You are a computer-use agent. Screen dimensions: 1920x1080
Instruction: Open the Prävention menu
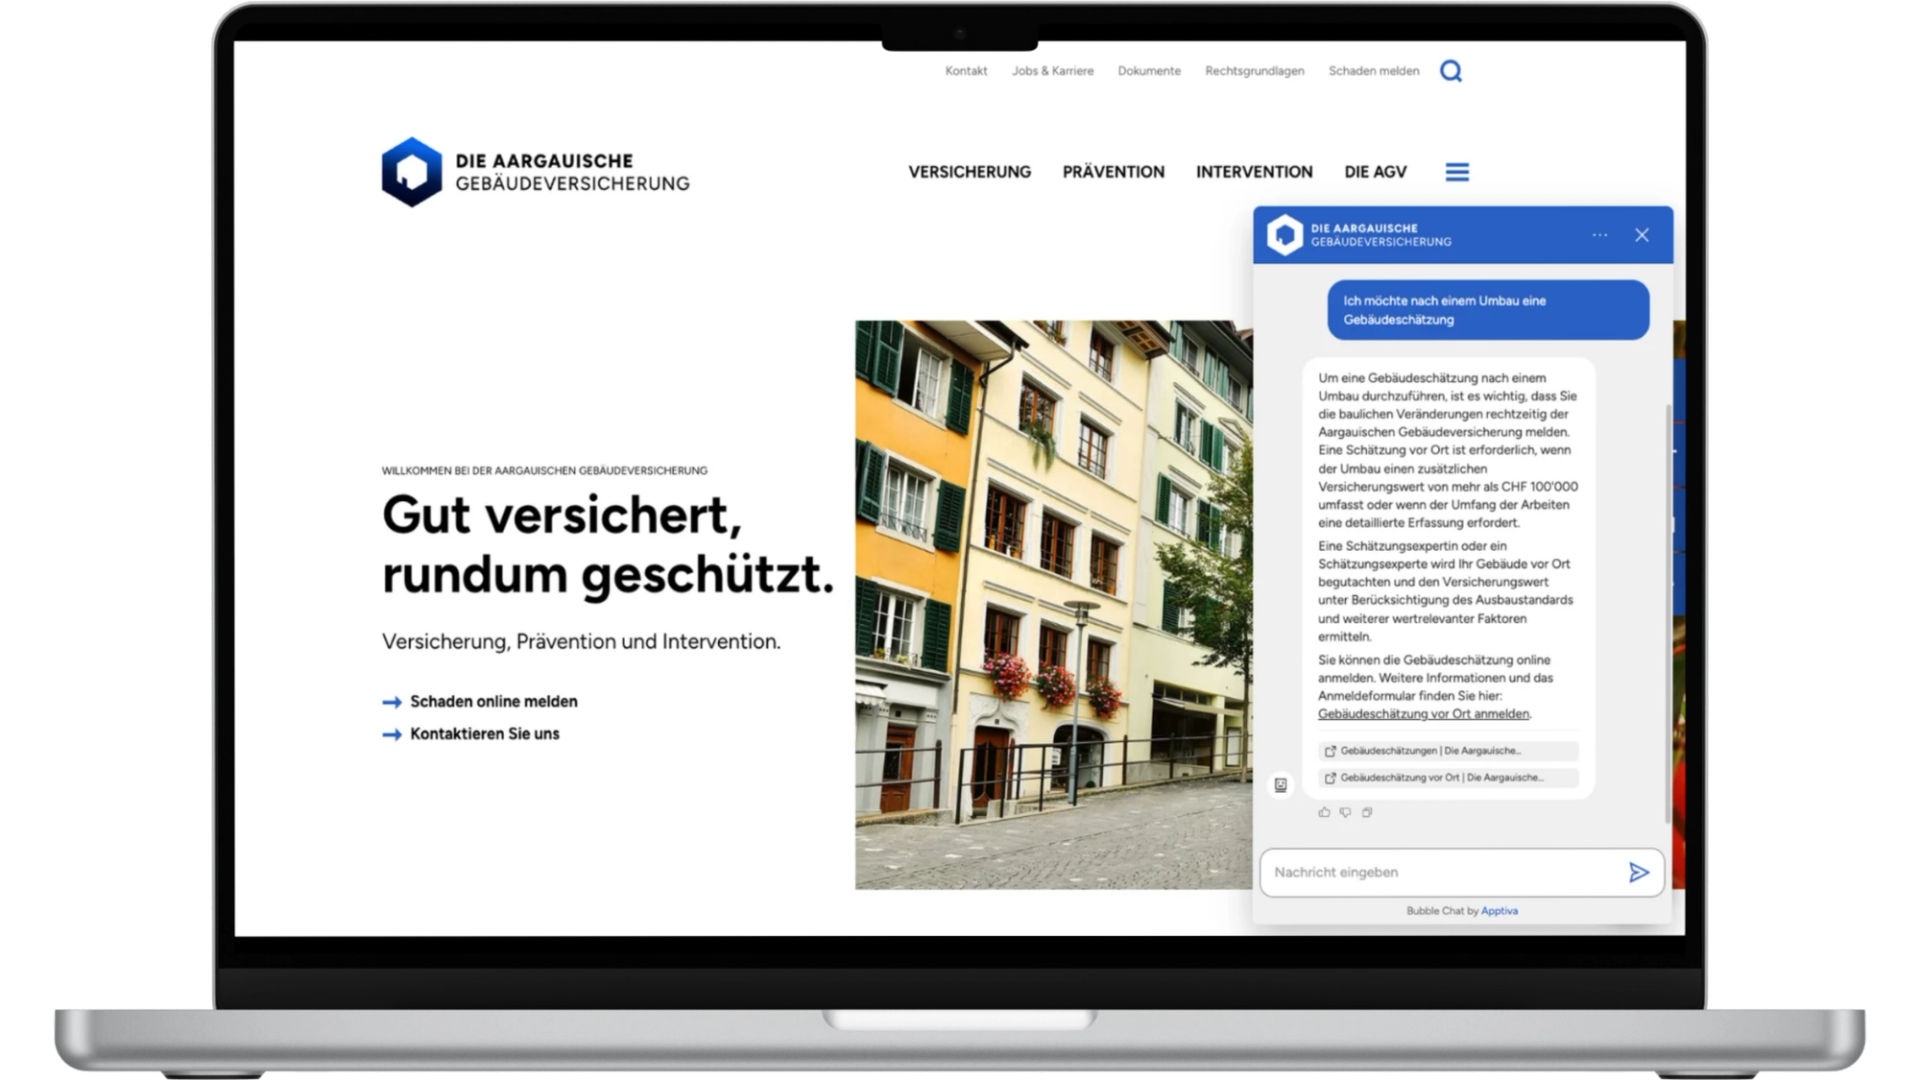click(1113, 172)
